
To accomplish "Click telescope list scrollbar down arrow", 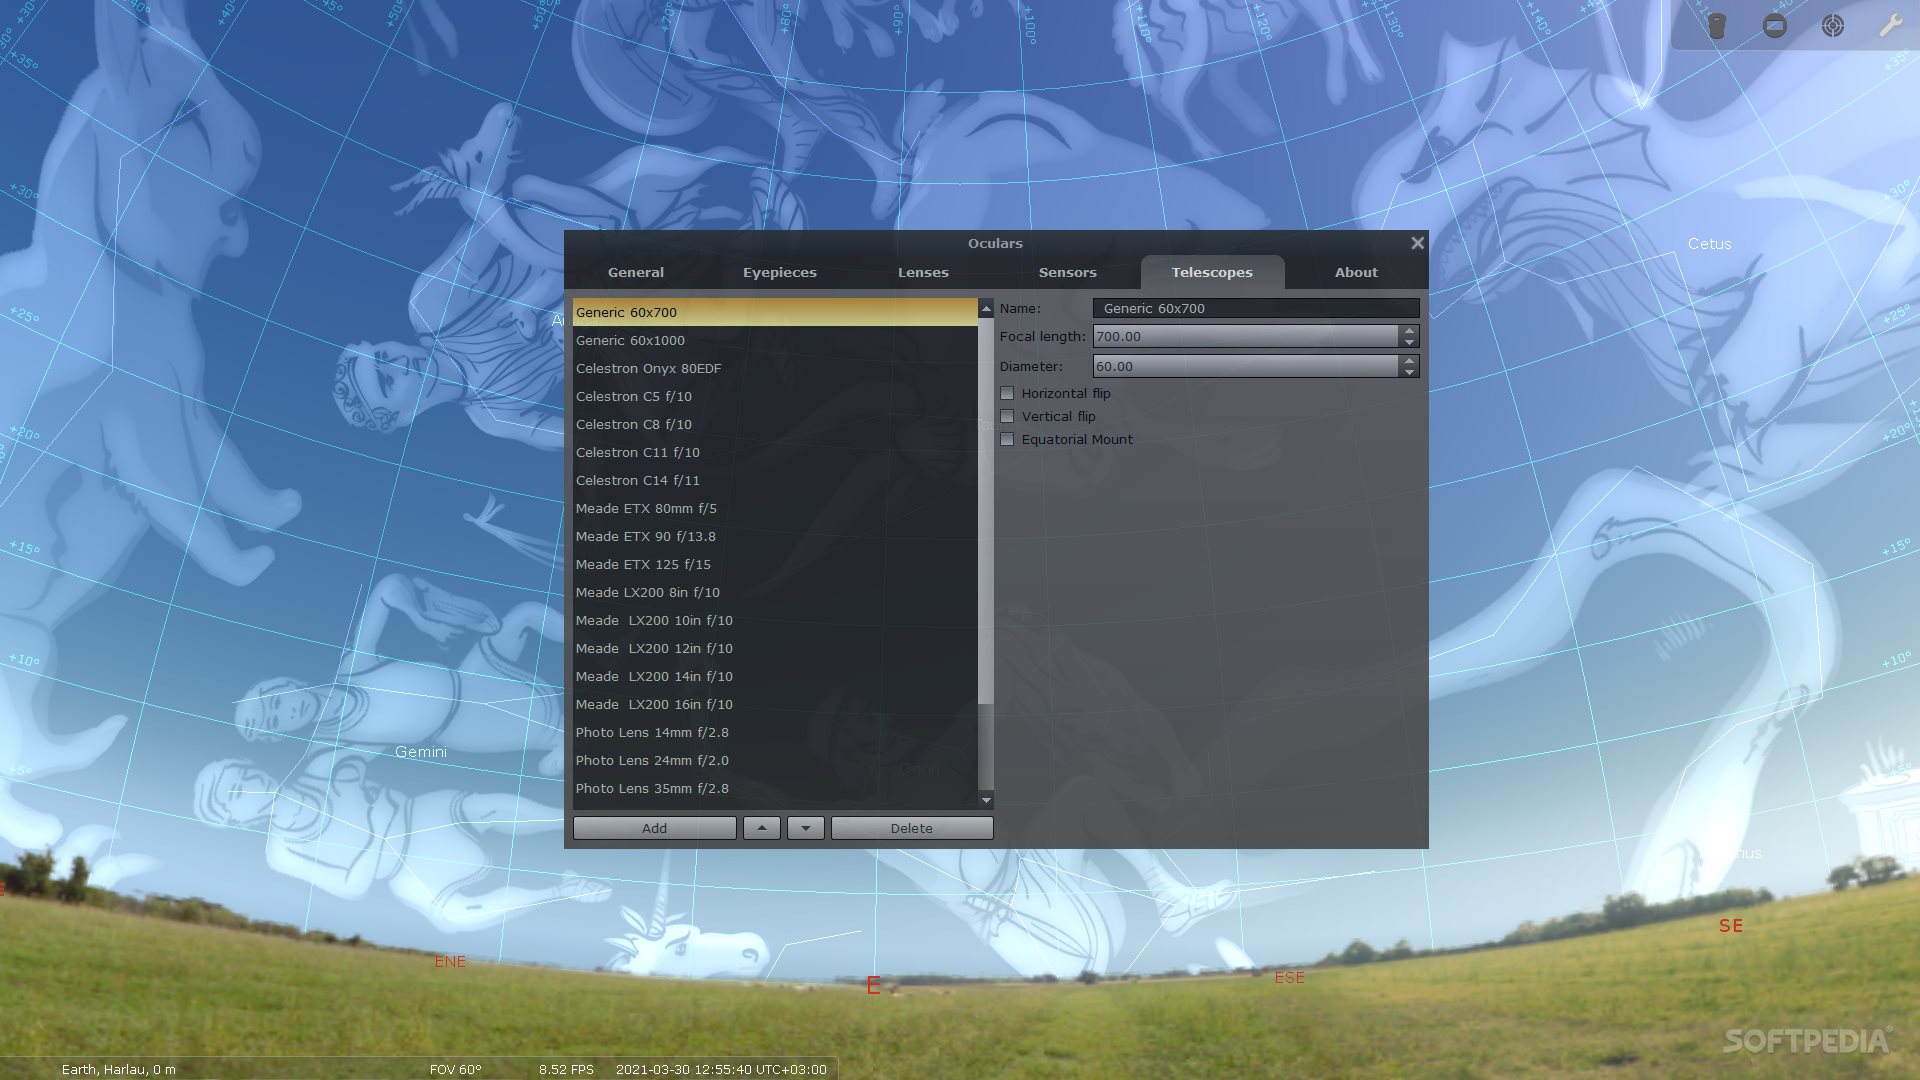I will click(986, 799).
